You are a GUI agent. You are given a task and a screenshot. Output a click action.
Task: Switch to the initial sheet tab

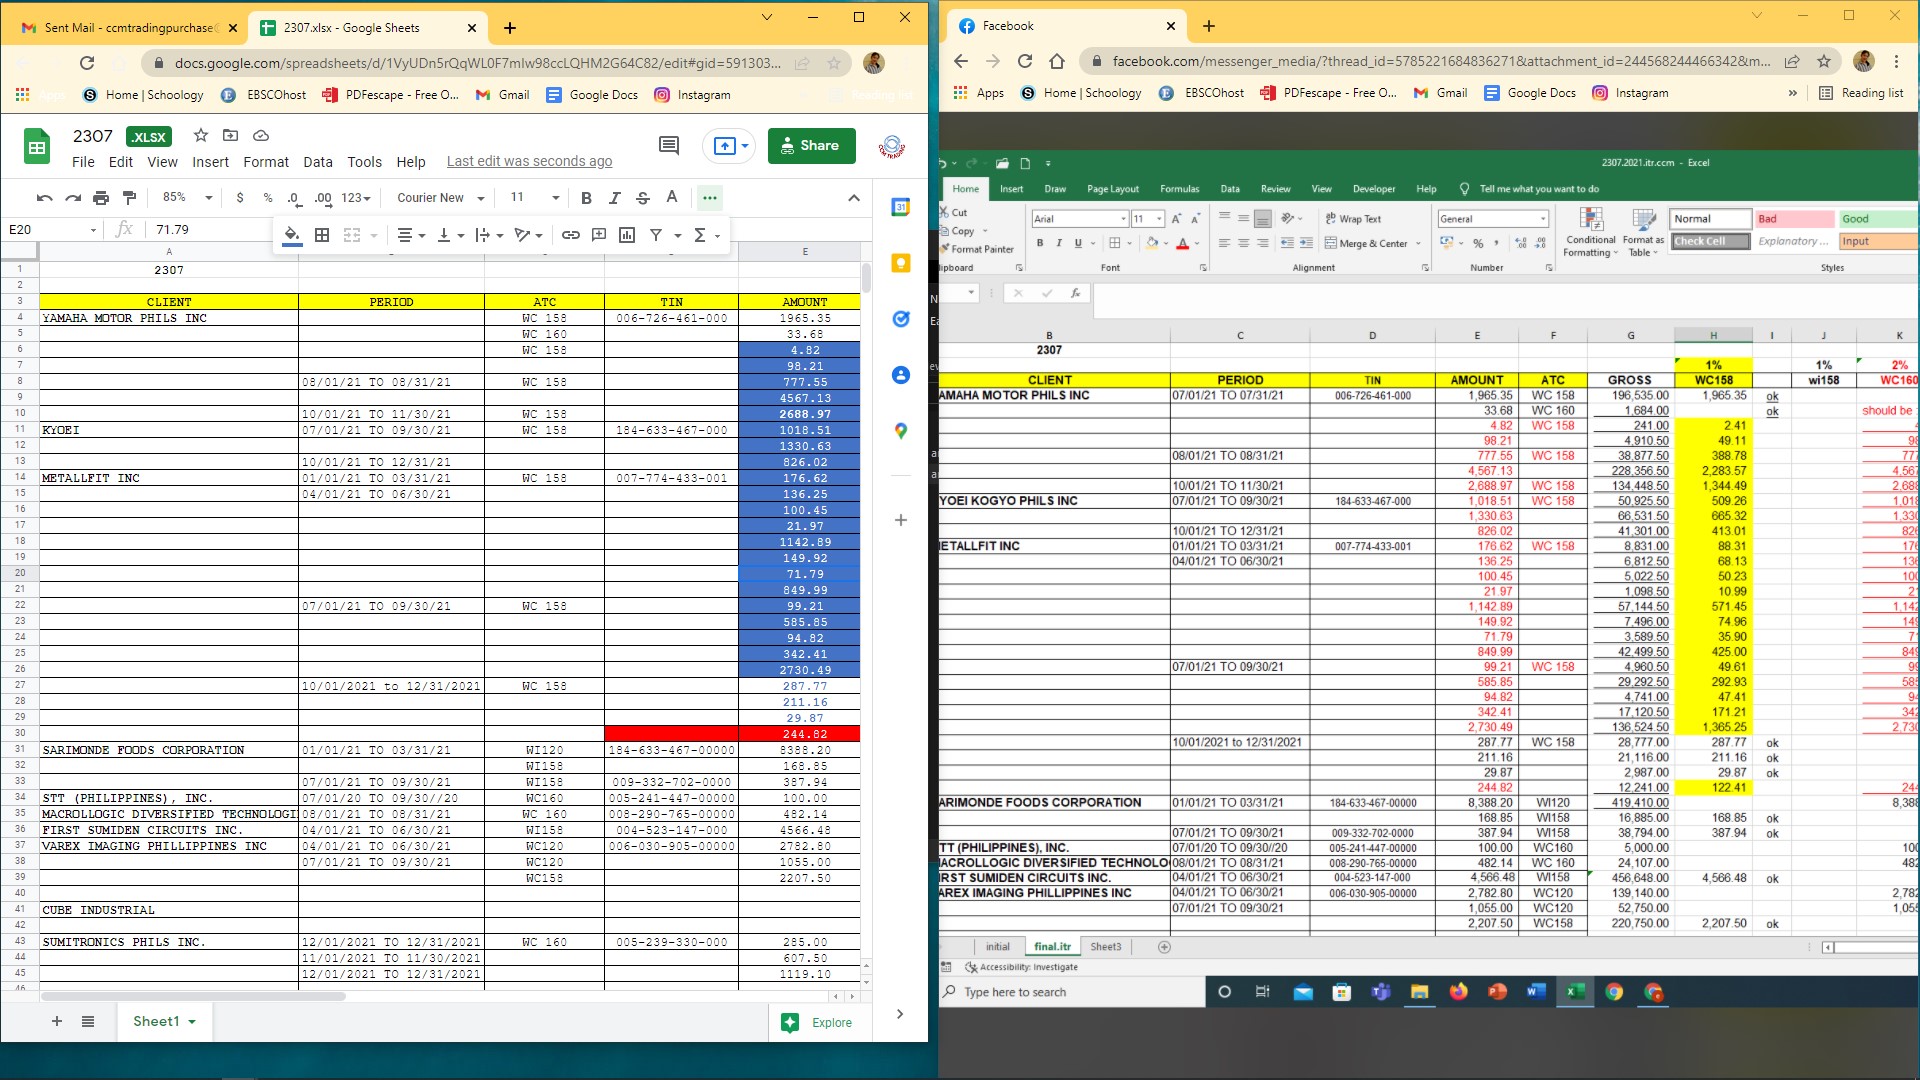point(997,946)
